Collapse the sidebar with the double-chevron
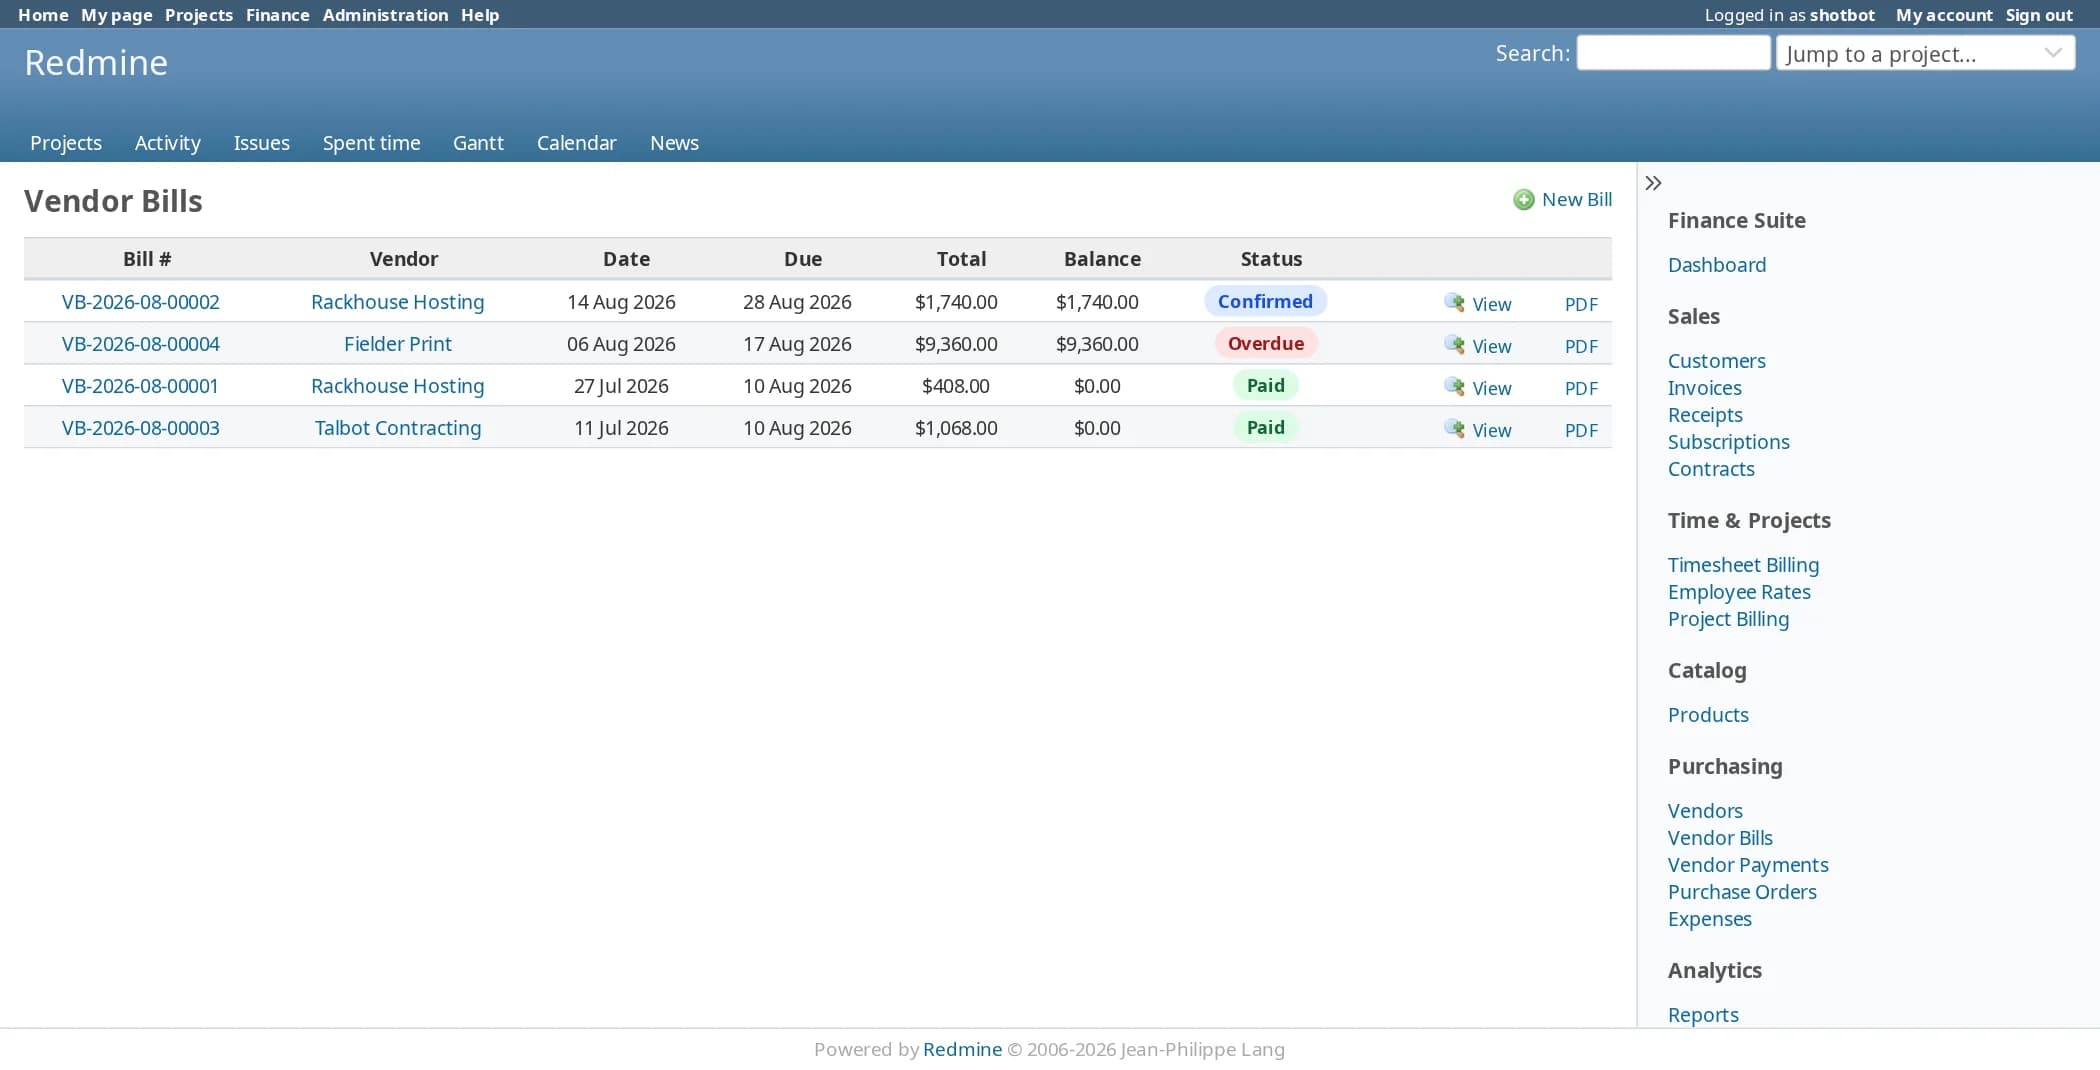The height and width of the screenshot is (1070, 2100). tap(1653, 183)
